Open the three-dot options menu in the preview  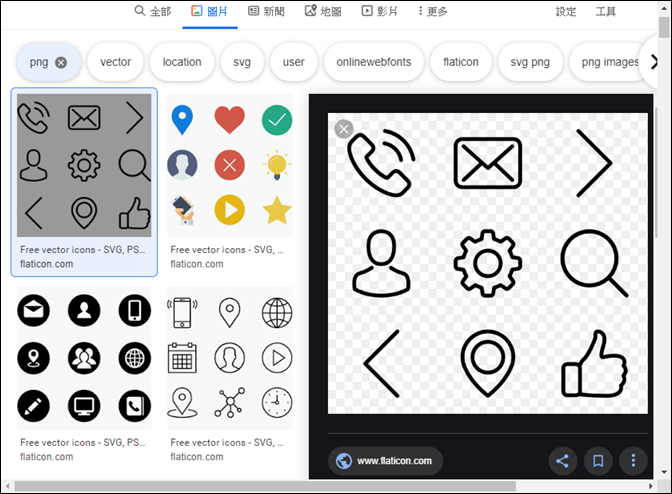tap(633, 461)
